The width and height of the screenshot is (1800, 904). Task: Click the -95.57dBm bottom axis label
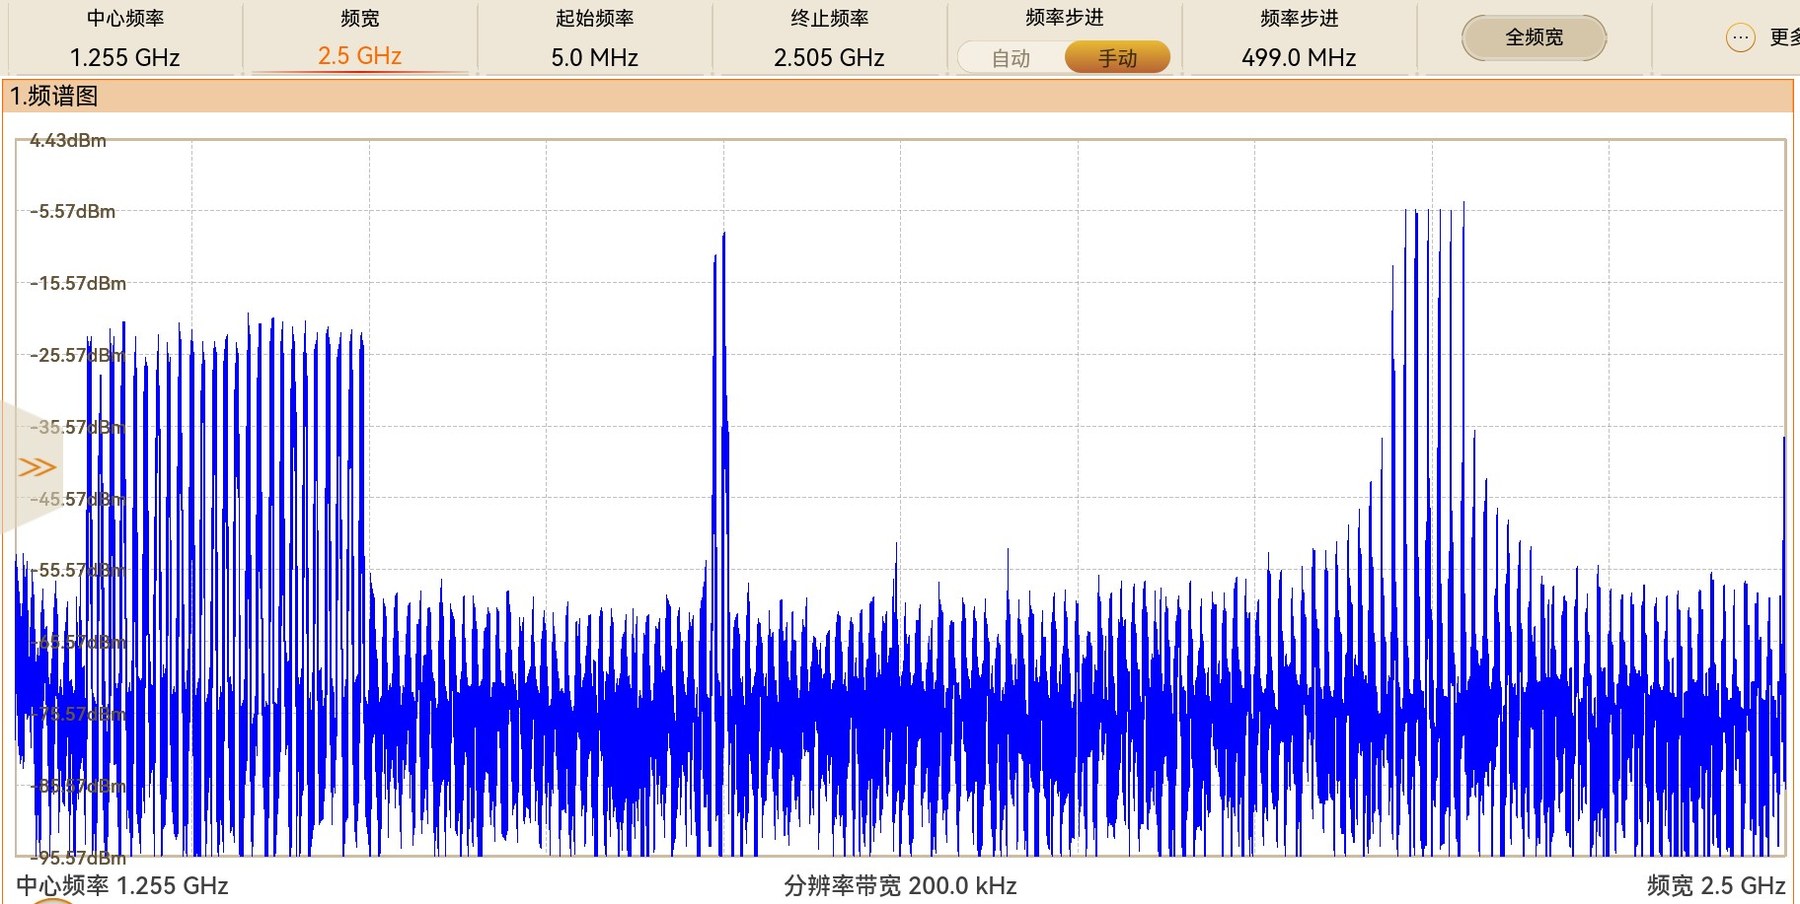click(78, 858)
